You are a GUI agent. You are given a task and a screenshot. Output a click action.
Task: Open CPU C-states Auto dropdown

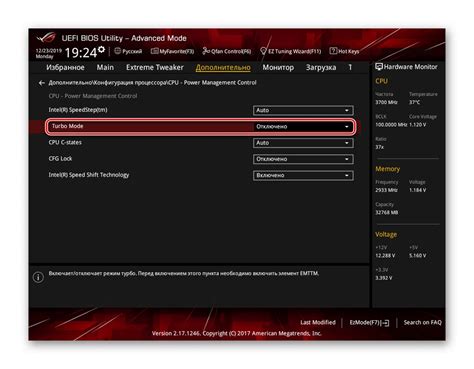[303, 143]
